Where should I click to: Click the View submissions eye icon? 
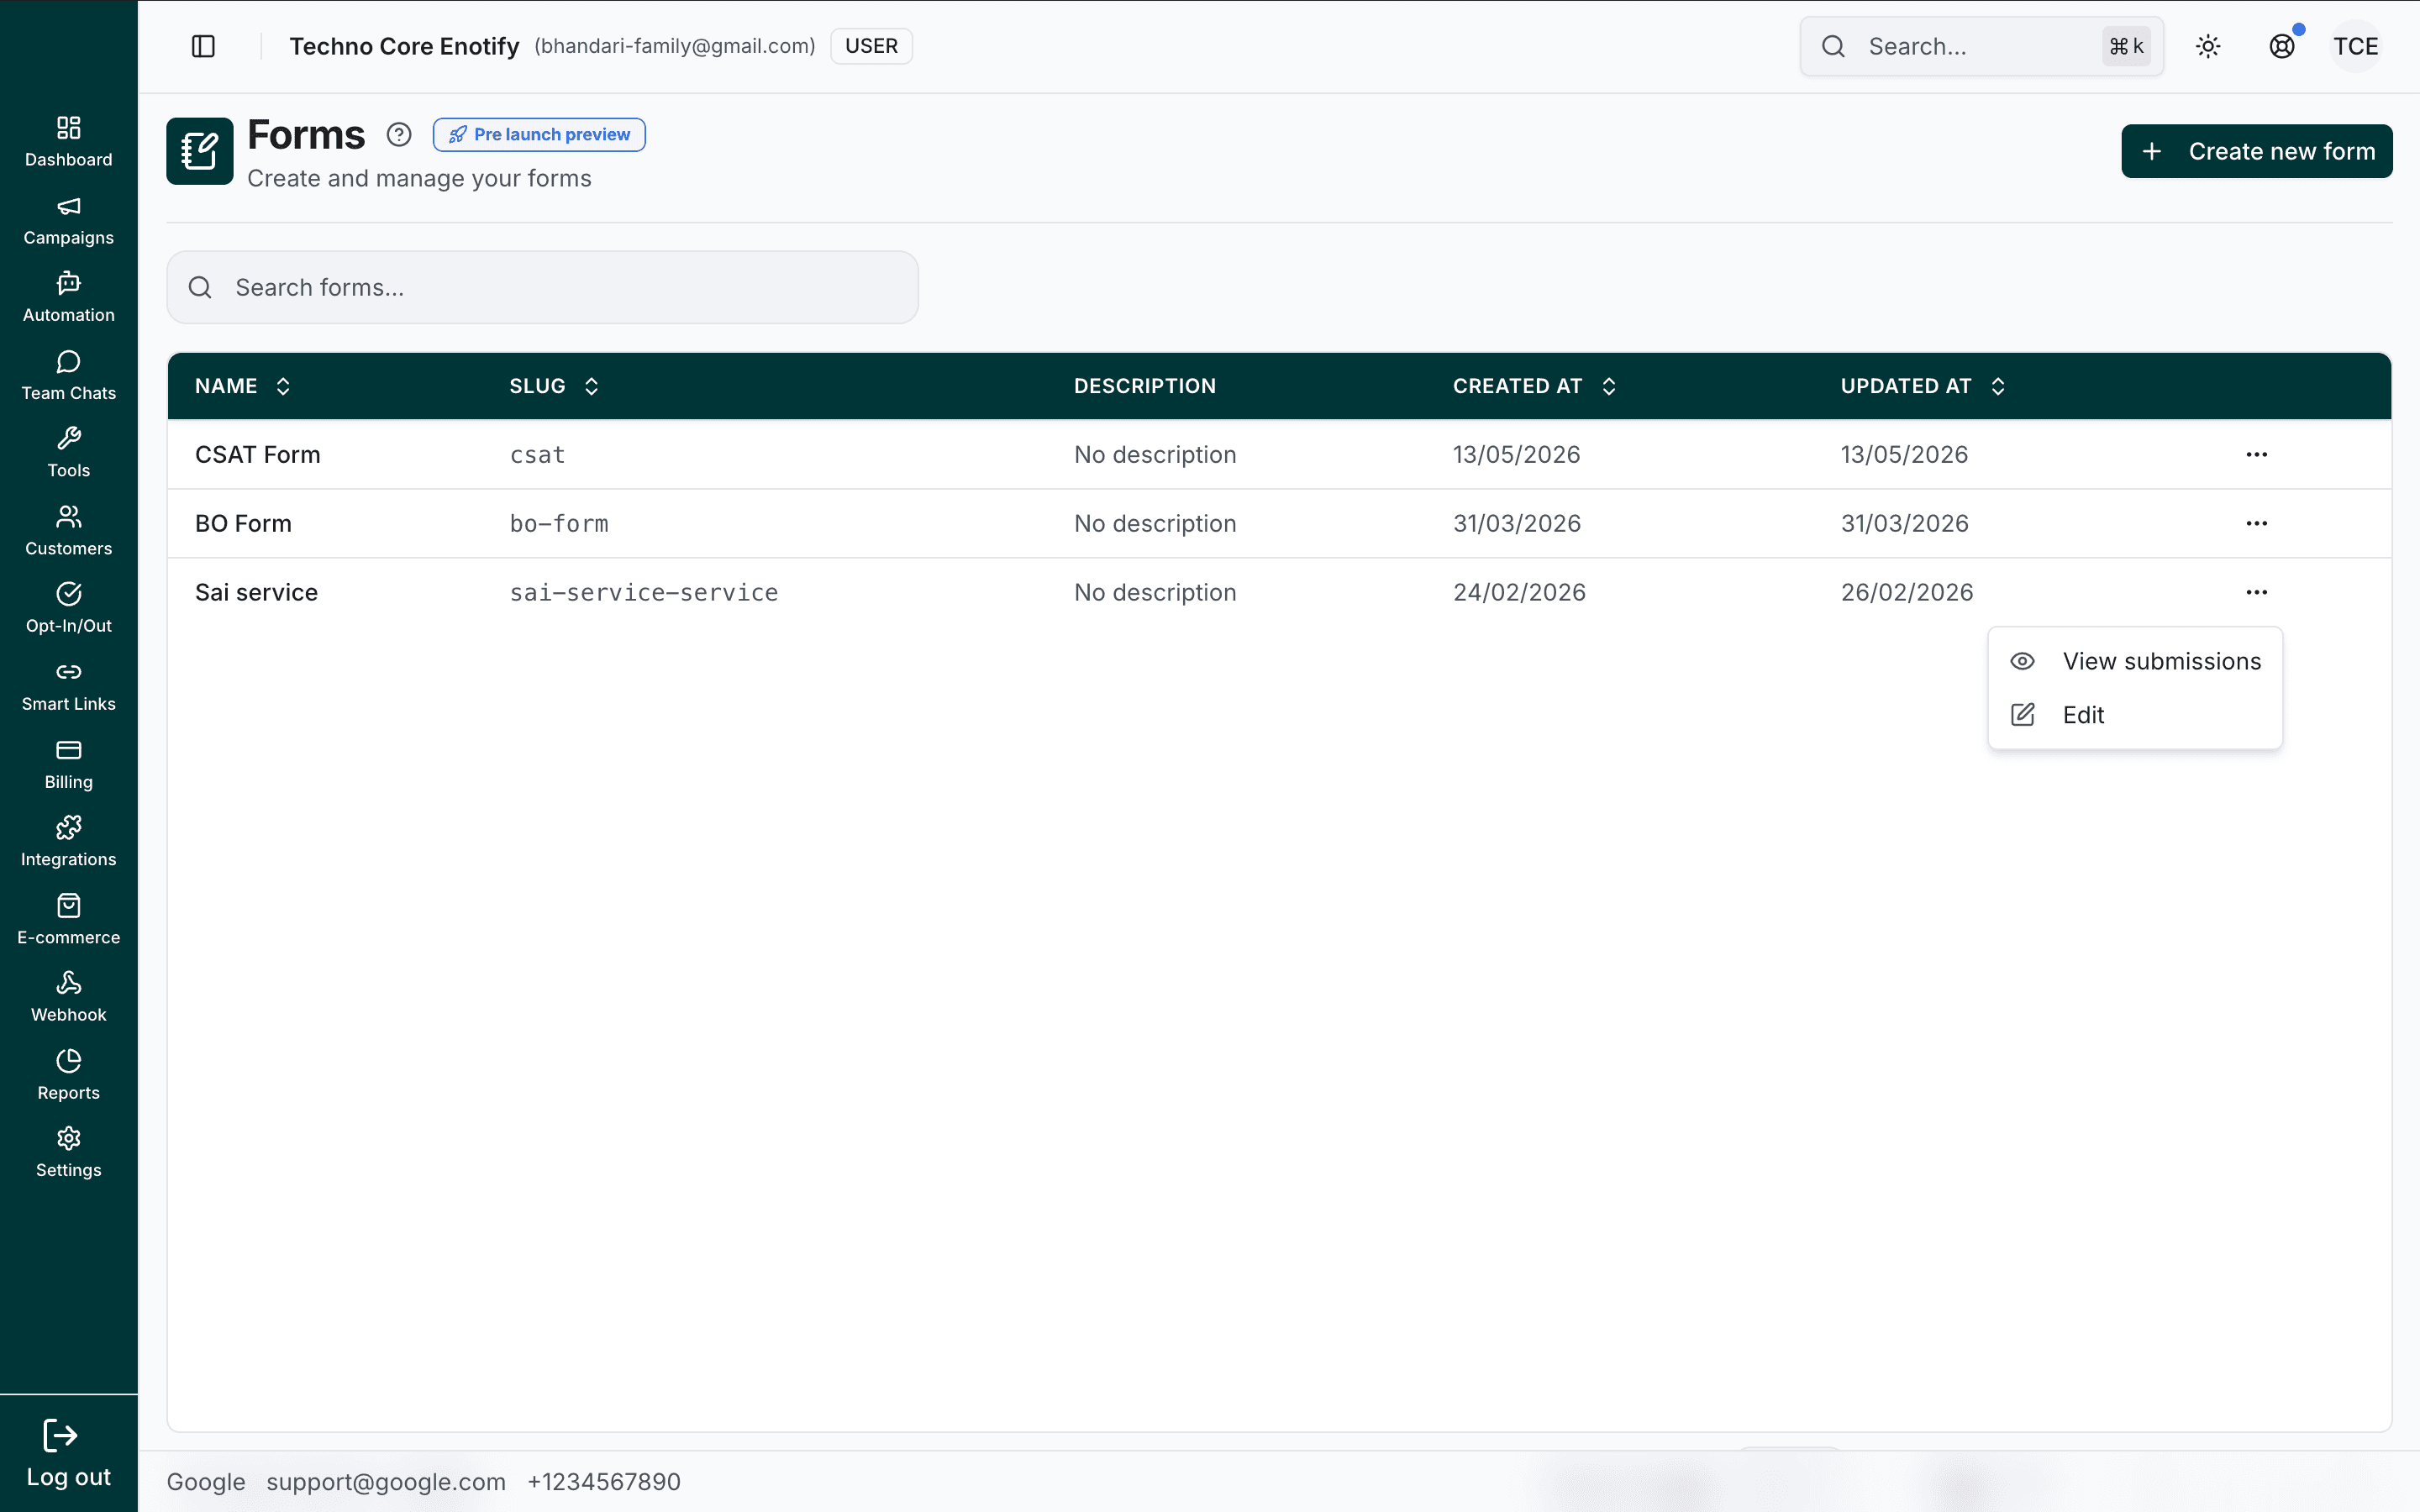(2022, 661)
